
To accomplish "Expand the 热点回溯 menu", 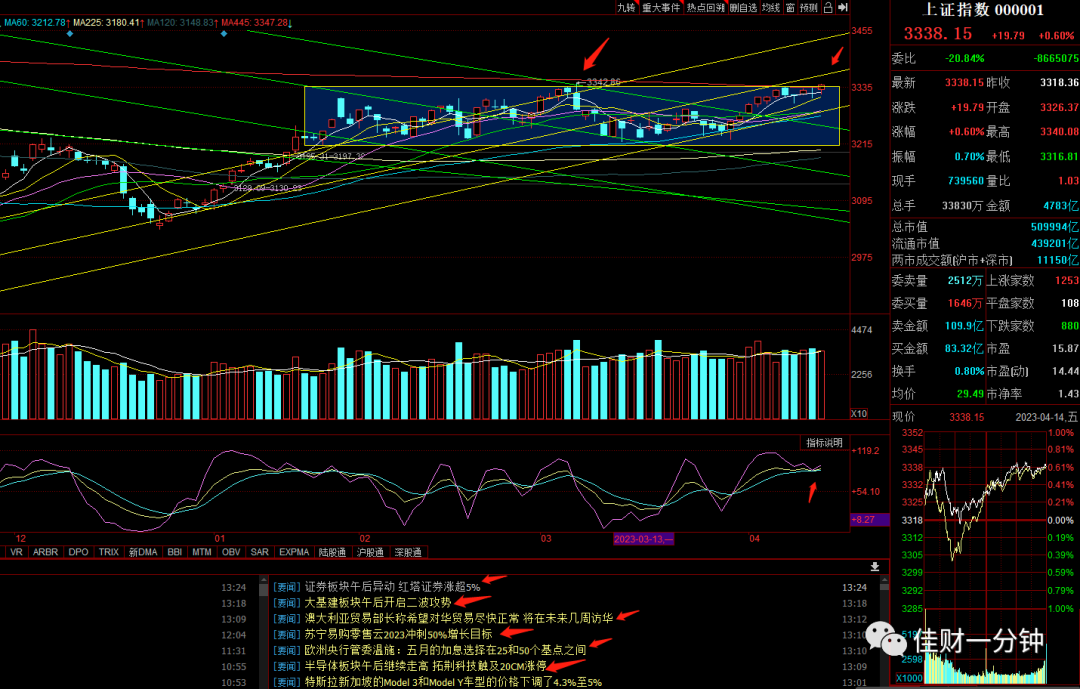I will click(x=705, y=8).
